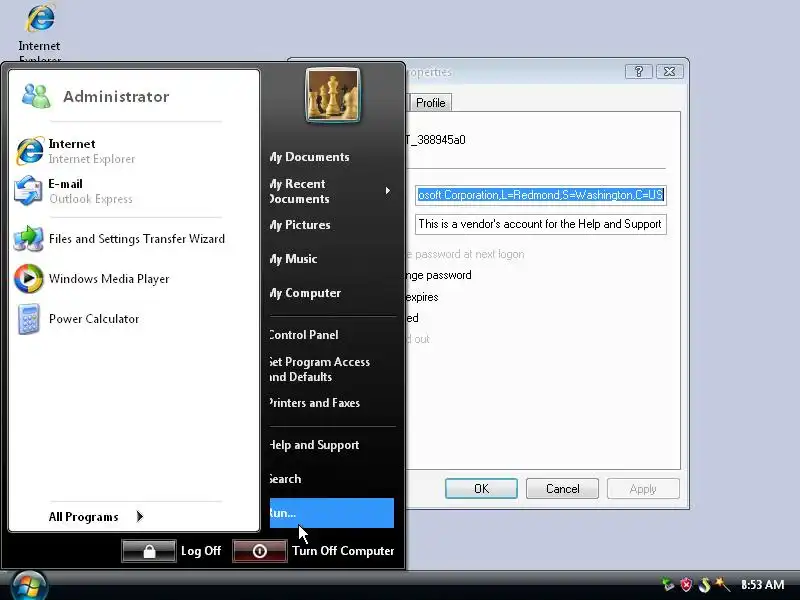The width and height of the screenshot is (800, 600).
Task: Click the Turn Off Computer label
Action: click(343, 551)
